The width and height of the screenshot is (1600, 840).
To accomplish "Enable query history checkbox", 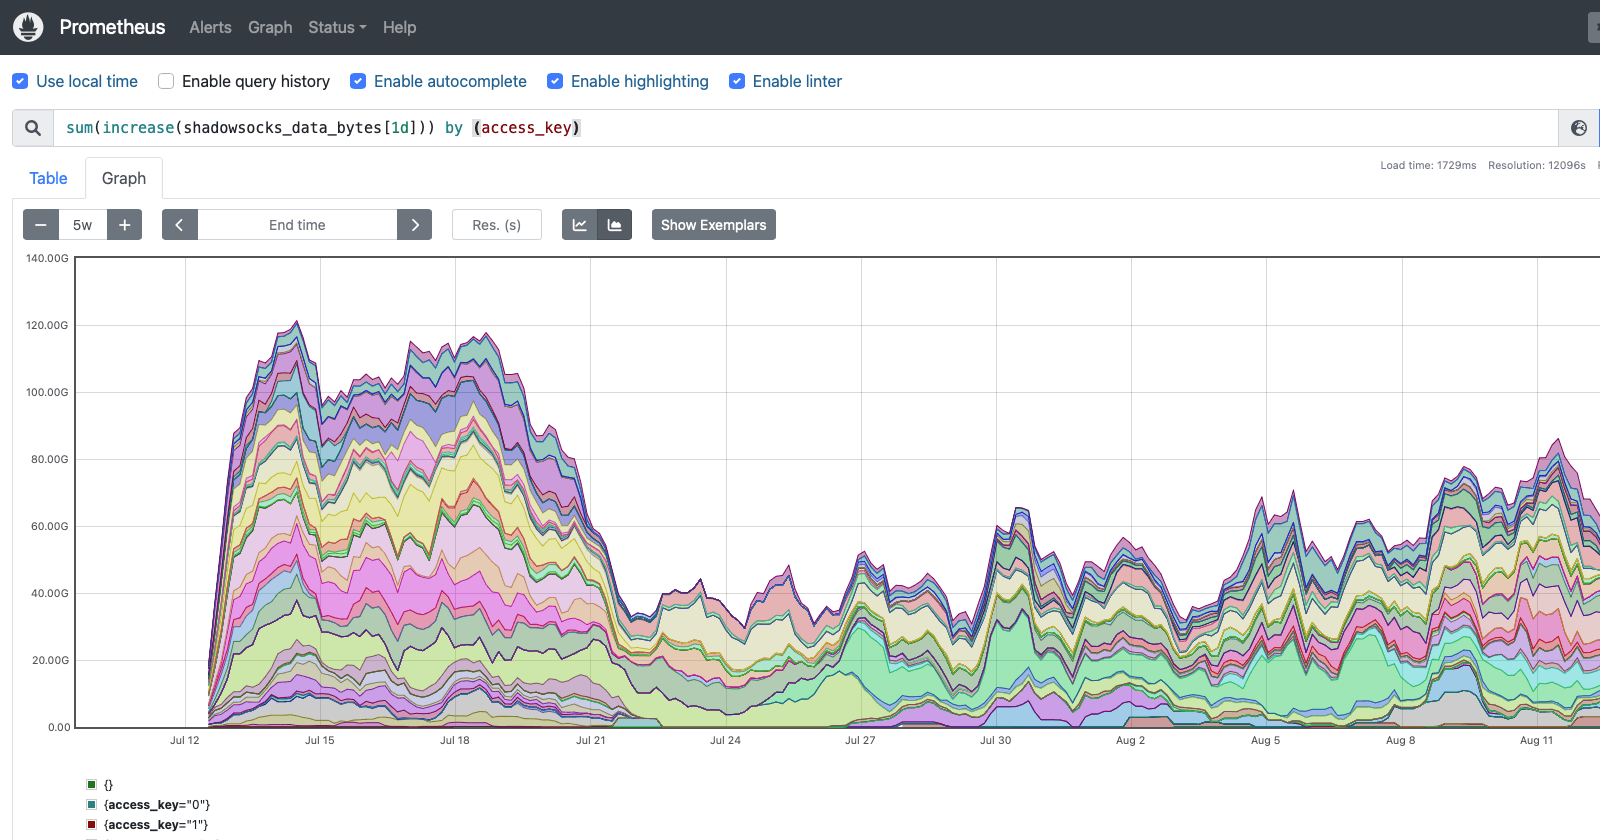I will 166,81.
